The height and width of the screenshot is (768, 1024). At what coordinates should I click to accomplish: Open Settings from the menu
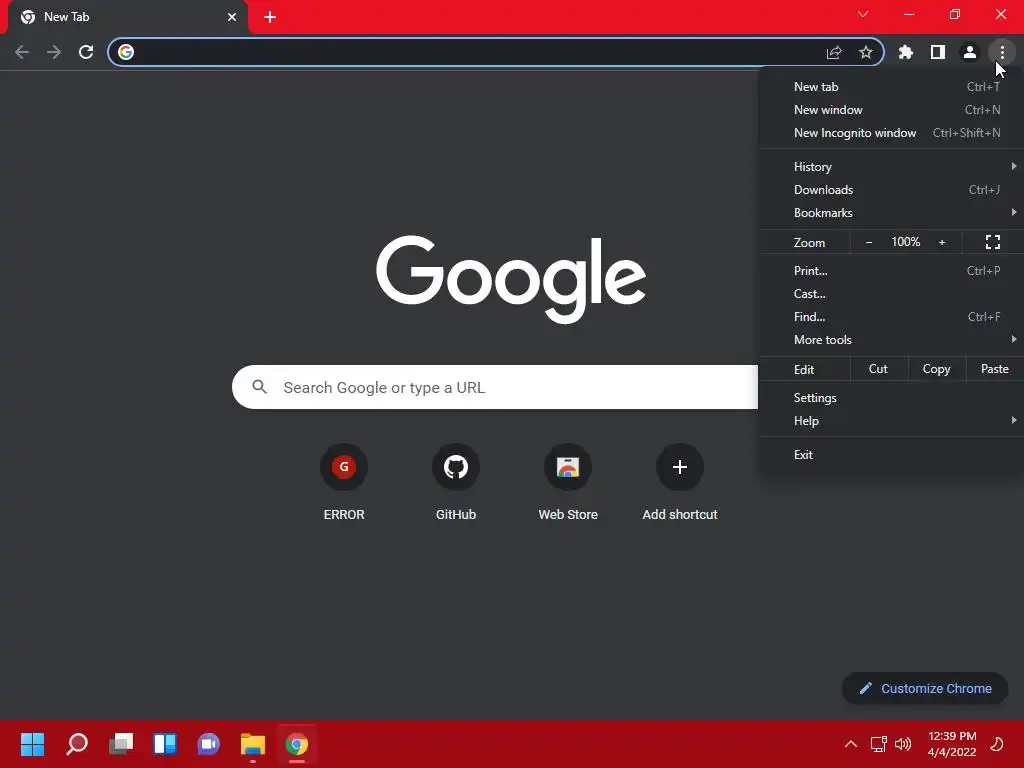[891, 398]
